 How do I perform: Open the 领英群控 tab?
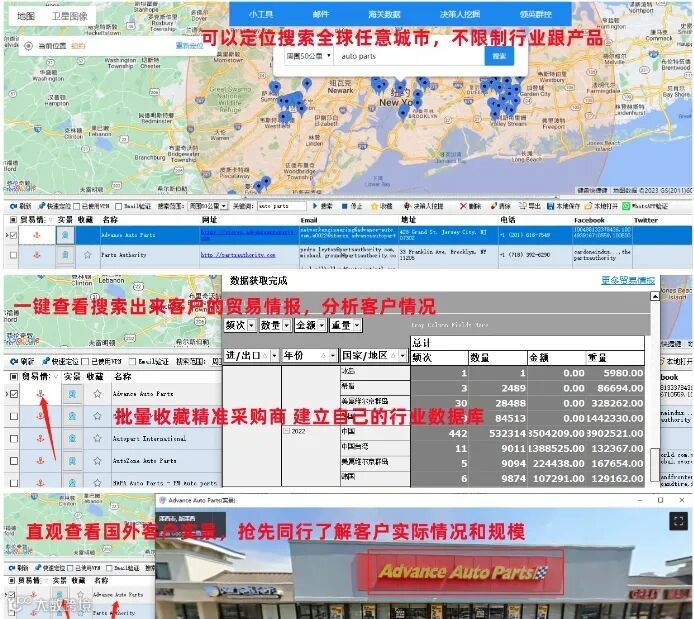[x=536, y=14]
